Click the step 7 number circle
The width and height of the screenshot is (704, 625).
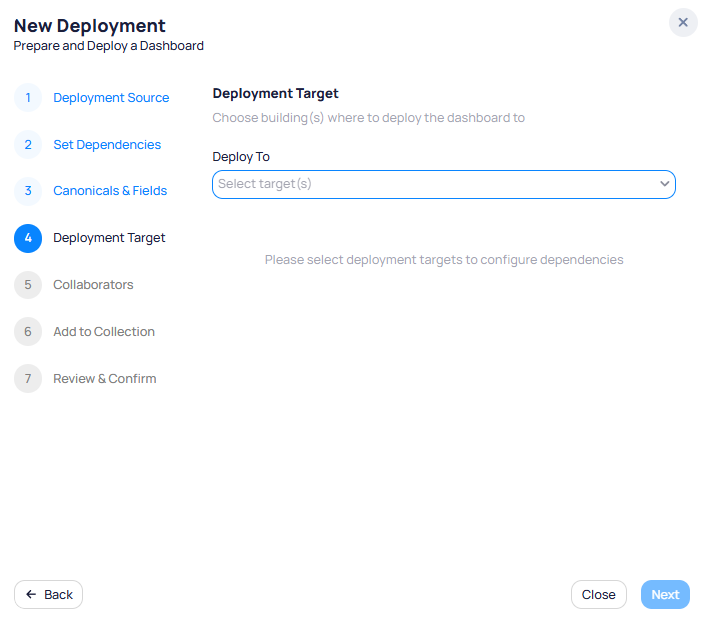pos(28,379)
